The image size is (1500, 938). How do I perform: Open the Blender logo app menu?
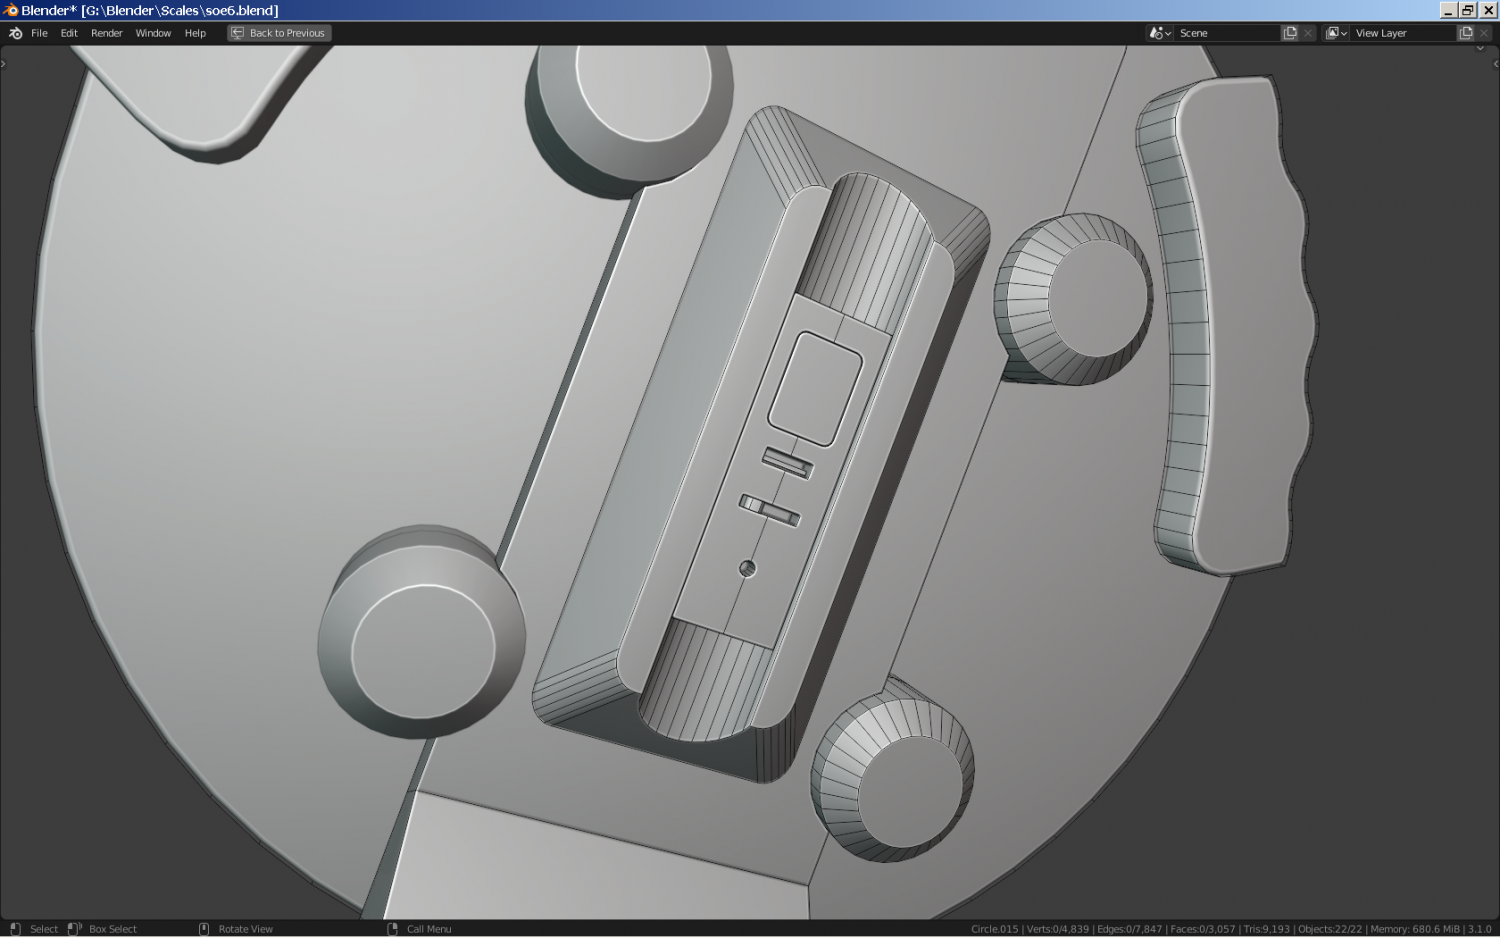pyautogui.click(x=15, y=33)
